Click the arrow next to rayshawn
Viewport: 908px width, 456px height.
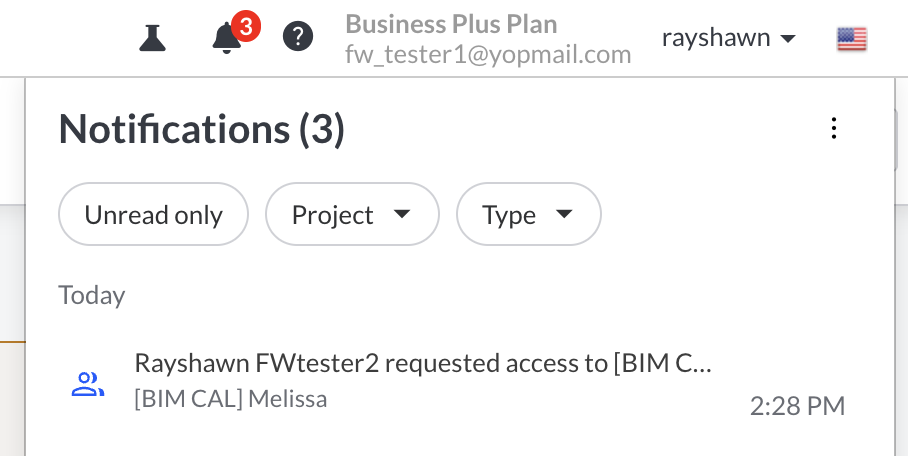788,39
